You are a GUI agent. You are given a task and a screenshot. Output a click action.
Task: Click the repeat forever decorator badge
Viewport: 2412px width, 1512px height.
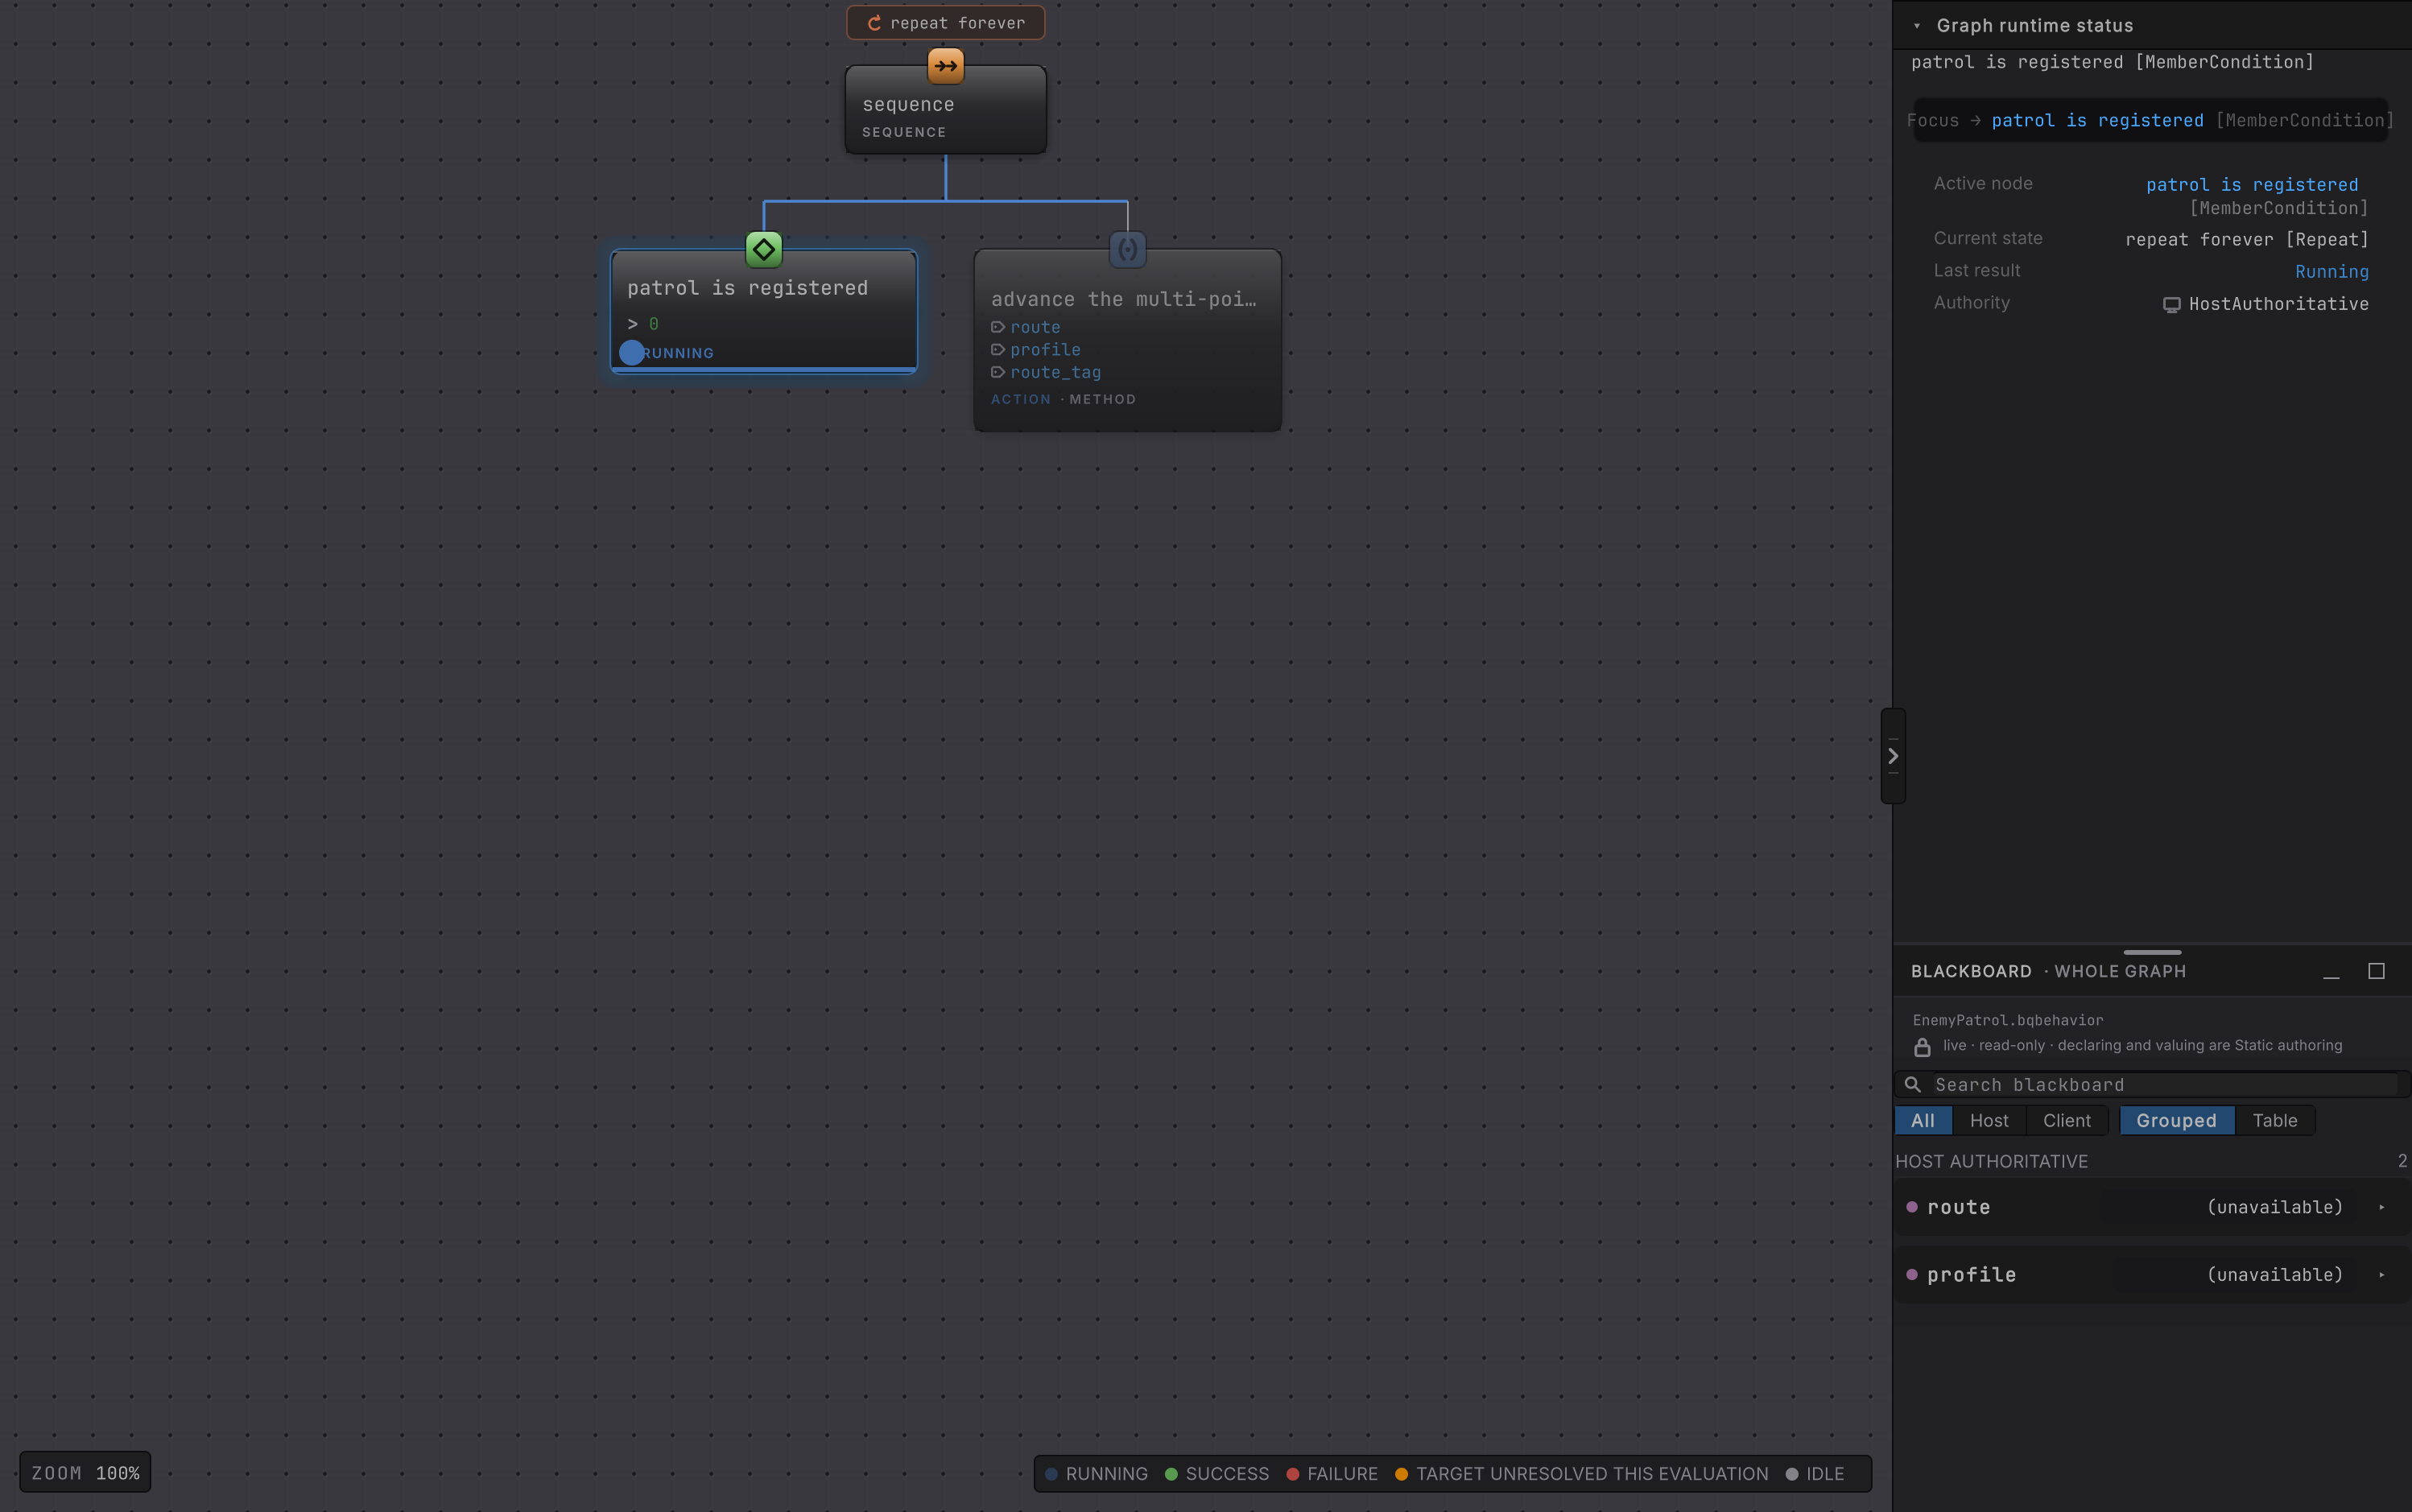click(x=945, y=22)
